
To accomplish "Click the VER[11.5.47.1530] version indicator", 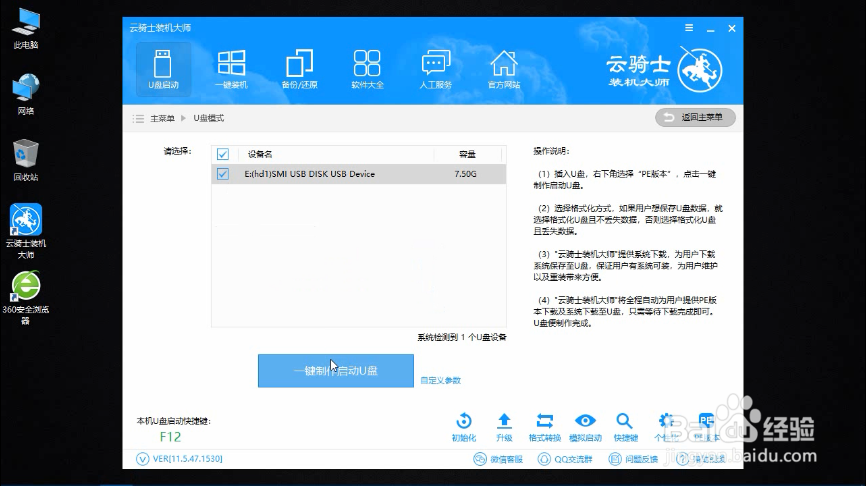I will pos(180,459).
